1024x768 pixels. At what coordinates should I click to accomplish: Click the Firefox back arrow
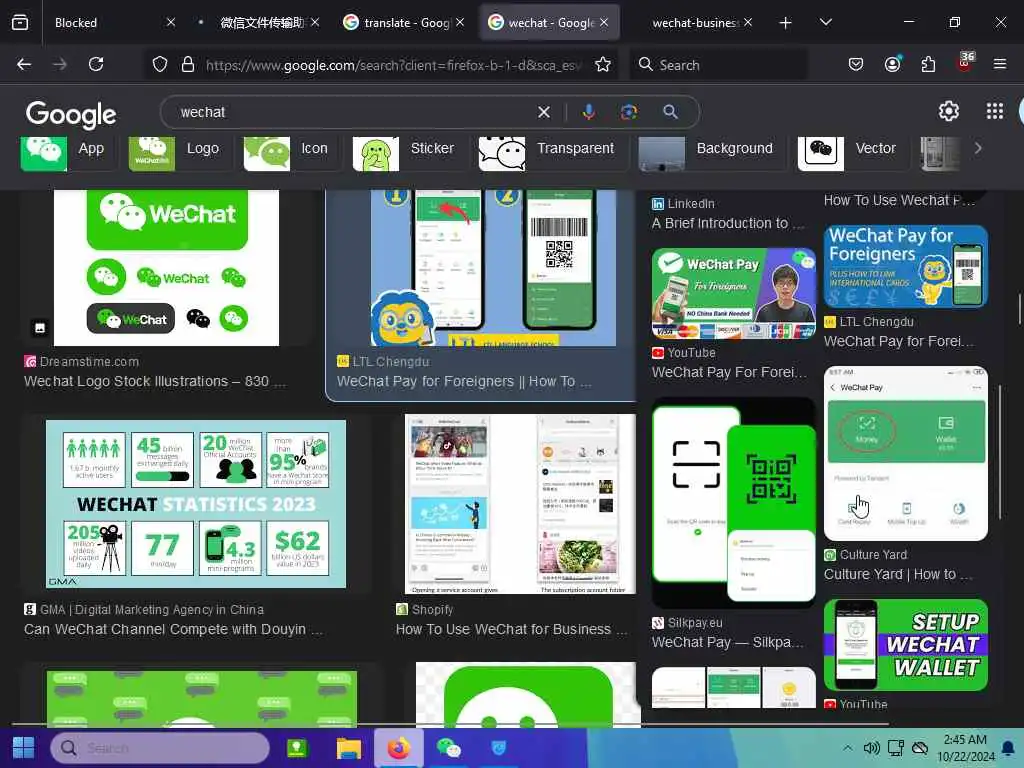tap(24, 64)
